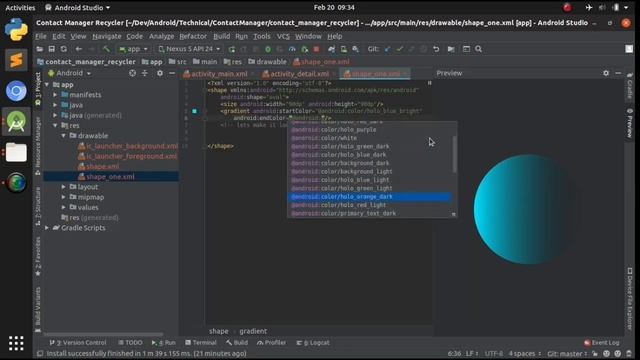This screenshot has width=640, height=360.
Task: Open the Profiler tool window
Action: tap(271, 343)
